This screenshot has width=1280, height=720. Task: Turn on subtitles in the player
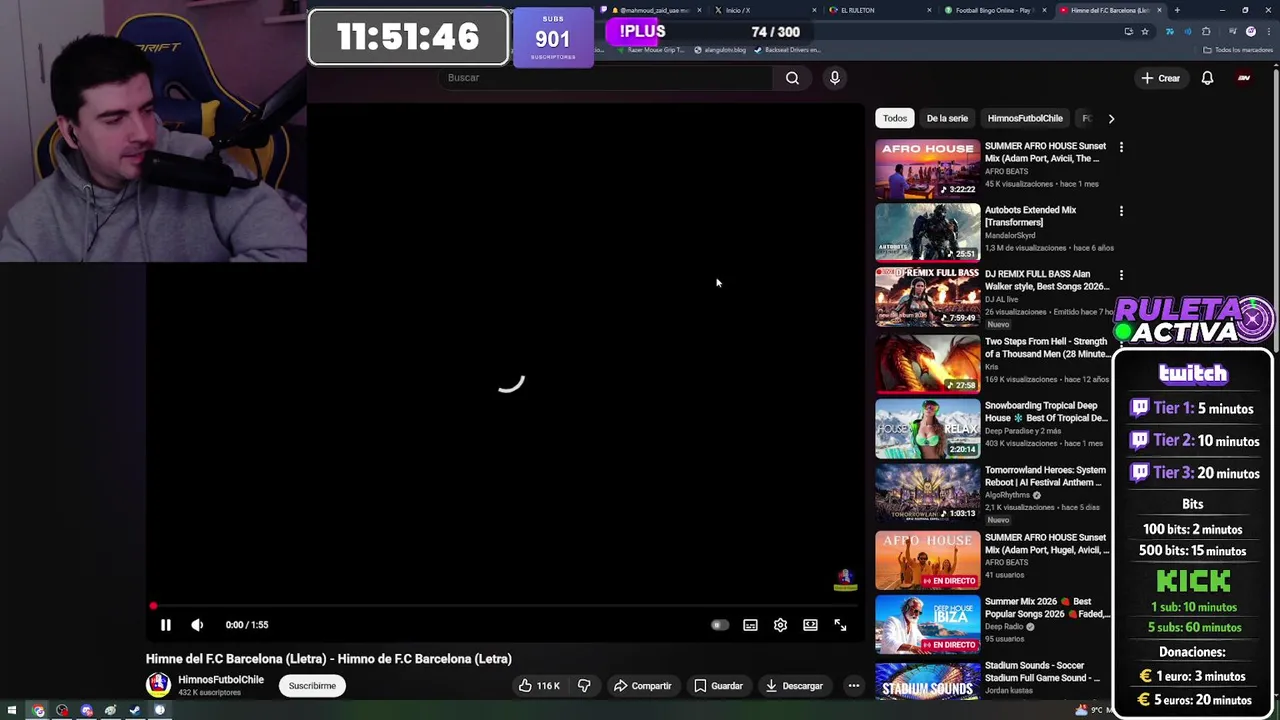point(750,625)
